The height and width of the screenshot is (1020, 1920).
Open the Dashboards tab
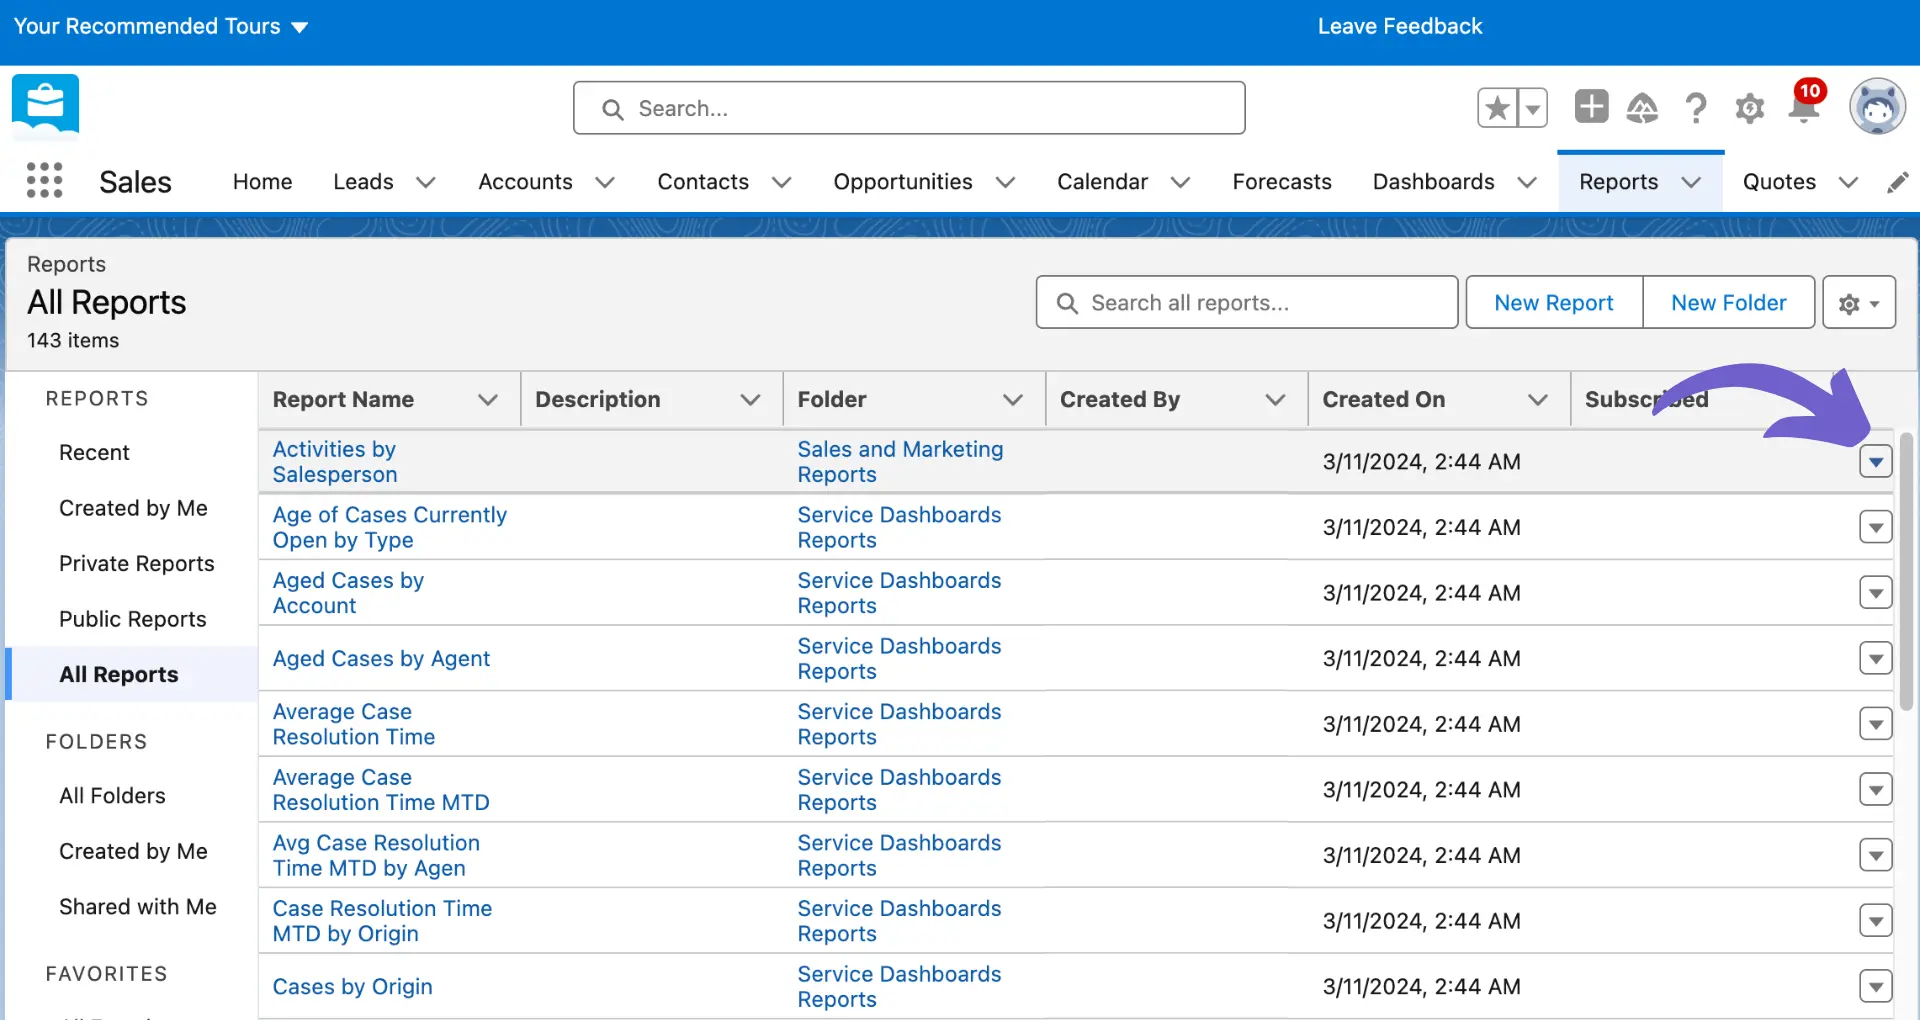(1433, 181)
